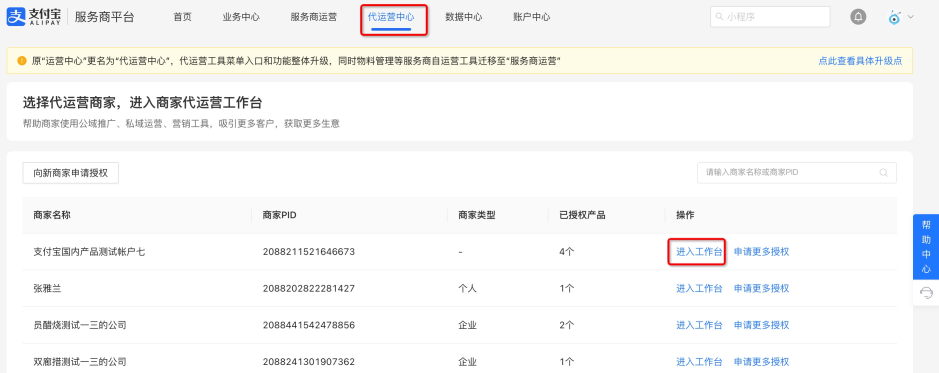Click the orange info icon in the notice banner
This screenshot has width=939, height=373.
(22, 60)
